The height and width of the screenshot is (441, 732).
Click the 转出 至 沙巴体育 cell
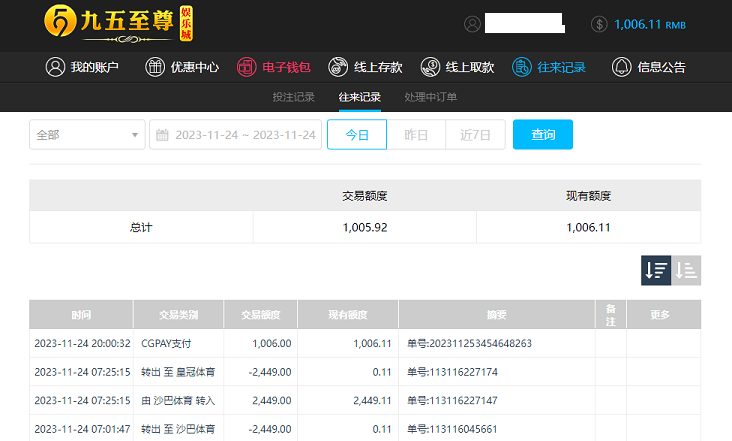[x=178, y=429]
